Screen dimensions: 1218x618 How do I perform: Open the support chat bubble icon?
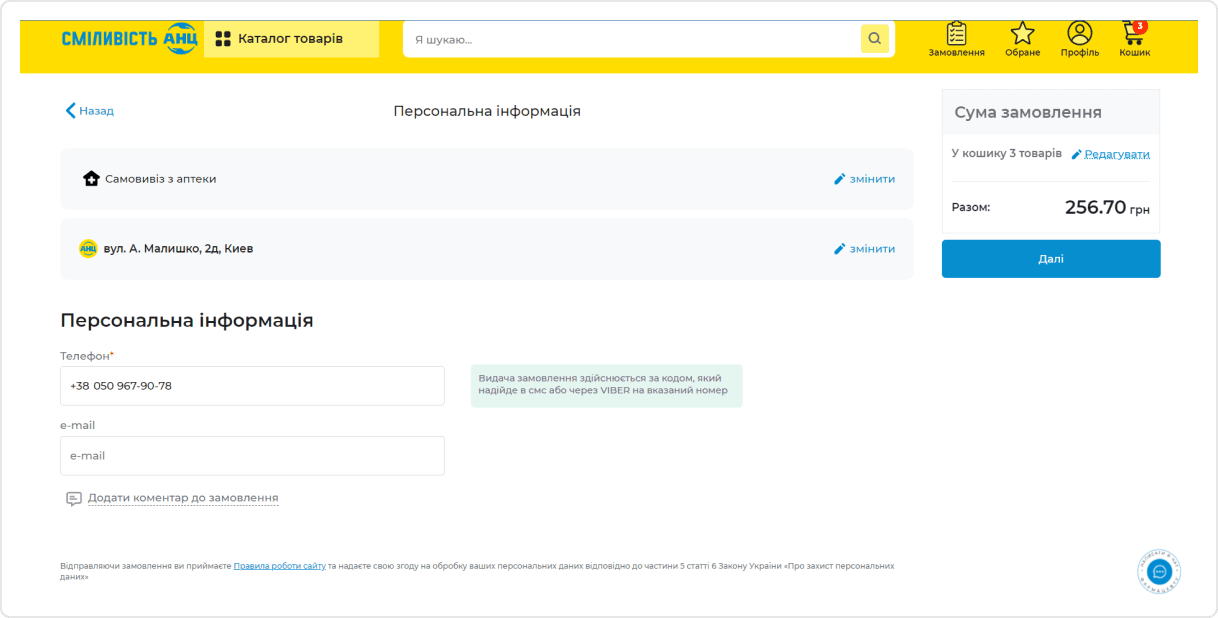click(x=1157, y=571)
